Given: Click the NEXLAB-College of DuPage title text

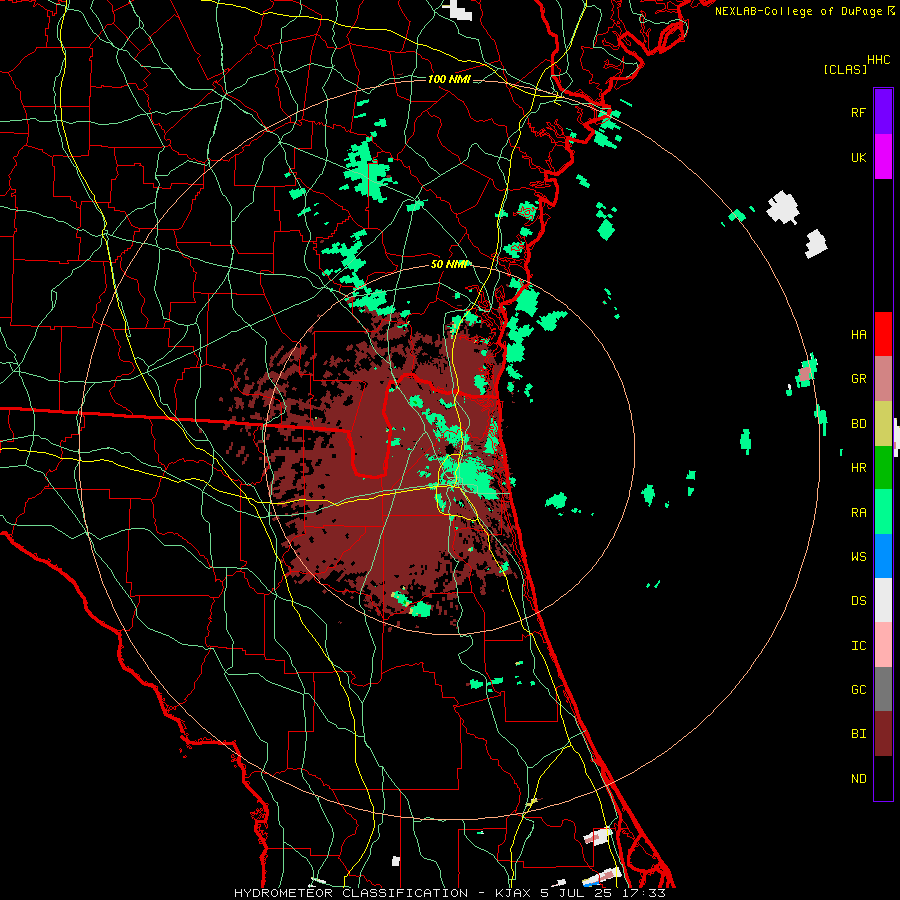Looking at the screenshot, I should pos(799,11).
